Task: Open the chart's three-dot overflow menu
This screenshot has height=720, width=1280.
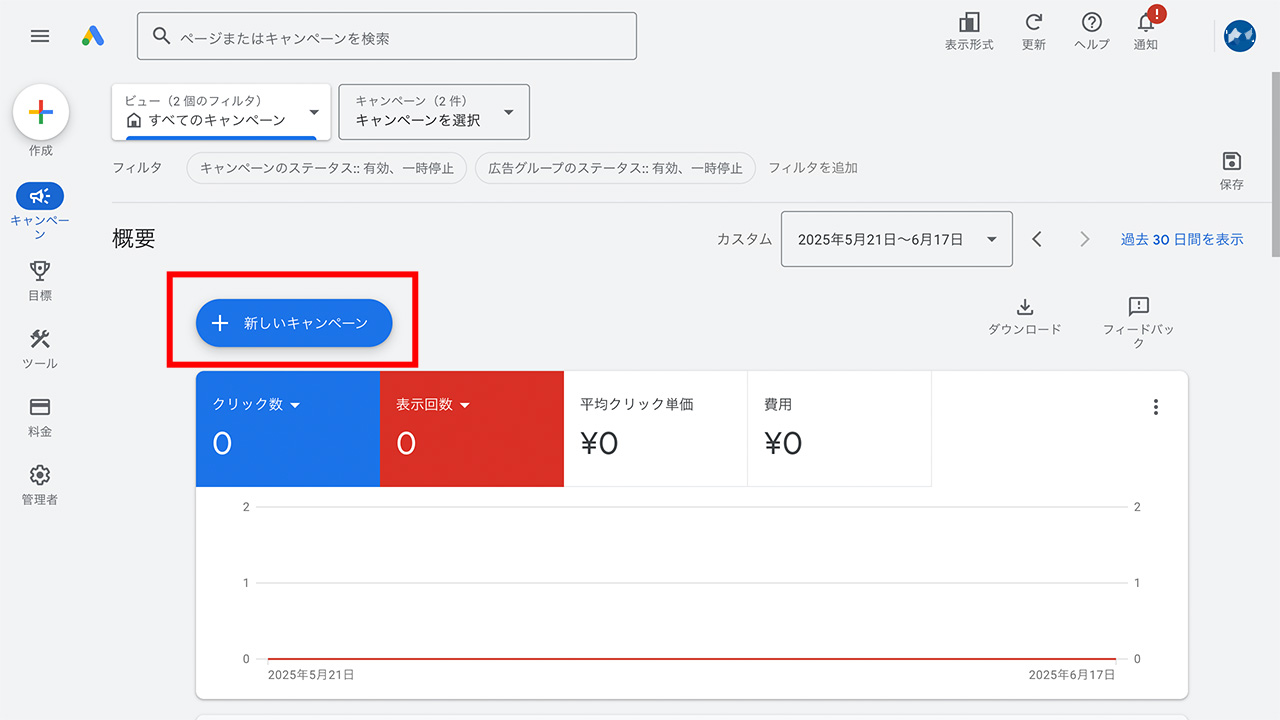Action: click(x=1156, y=406)
